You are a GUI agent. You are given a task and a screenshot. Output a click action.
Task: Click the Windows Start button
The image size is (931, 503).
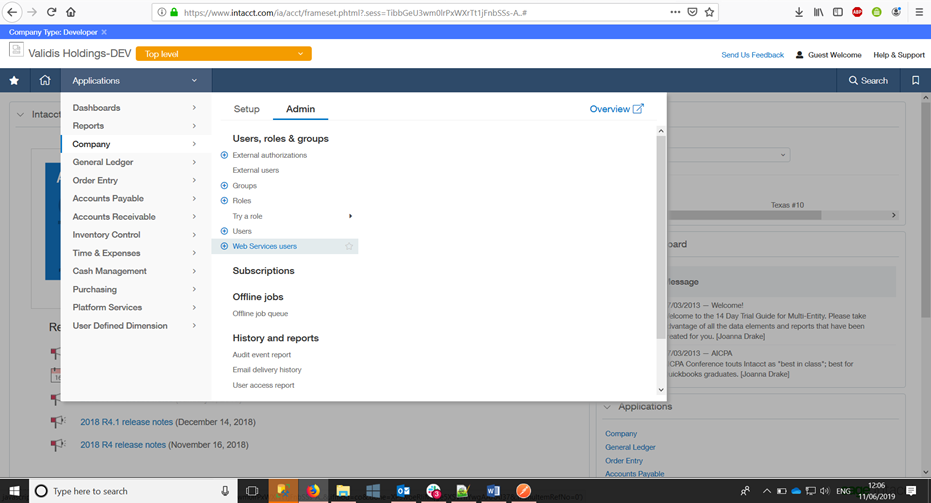click(x=14, y=491)
